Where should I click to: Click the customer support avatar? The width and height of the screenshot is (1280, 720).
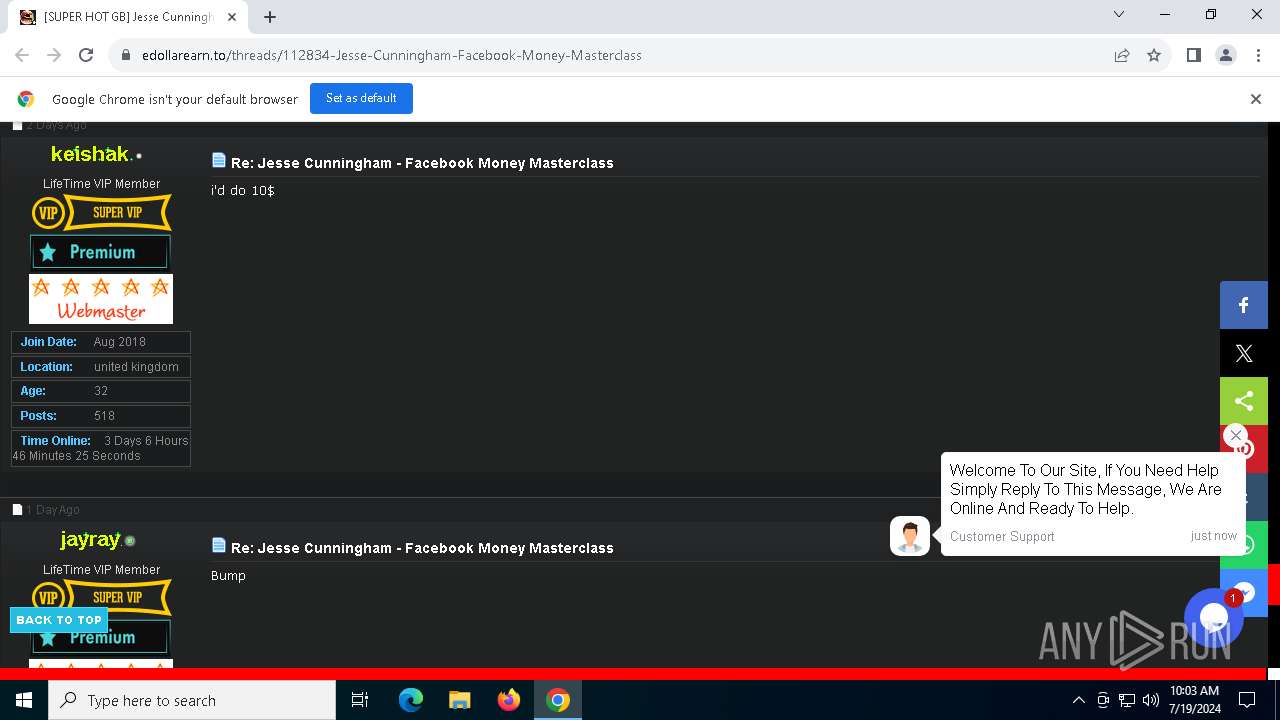point(910,536)
